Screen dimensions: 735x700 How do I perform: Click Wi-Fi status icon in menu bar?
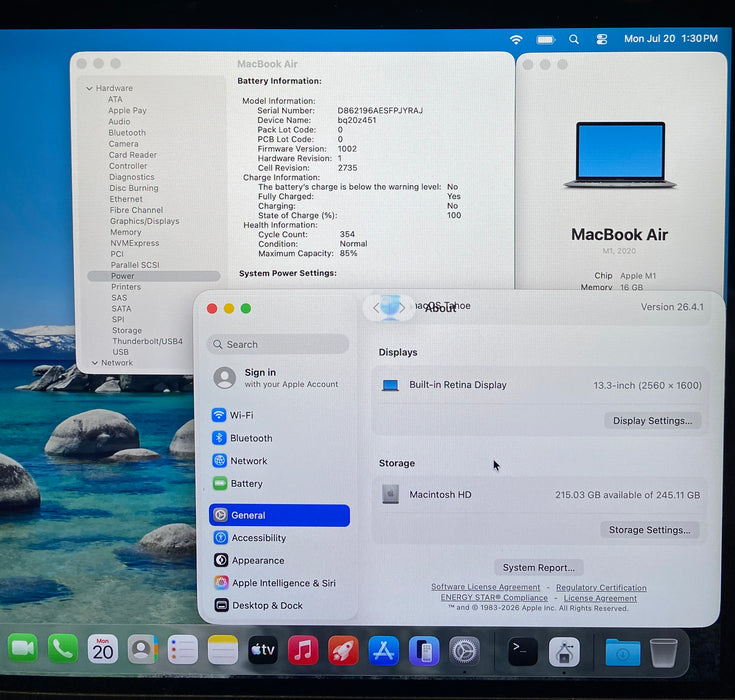pyautogui.click(x=516, y=39)
